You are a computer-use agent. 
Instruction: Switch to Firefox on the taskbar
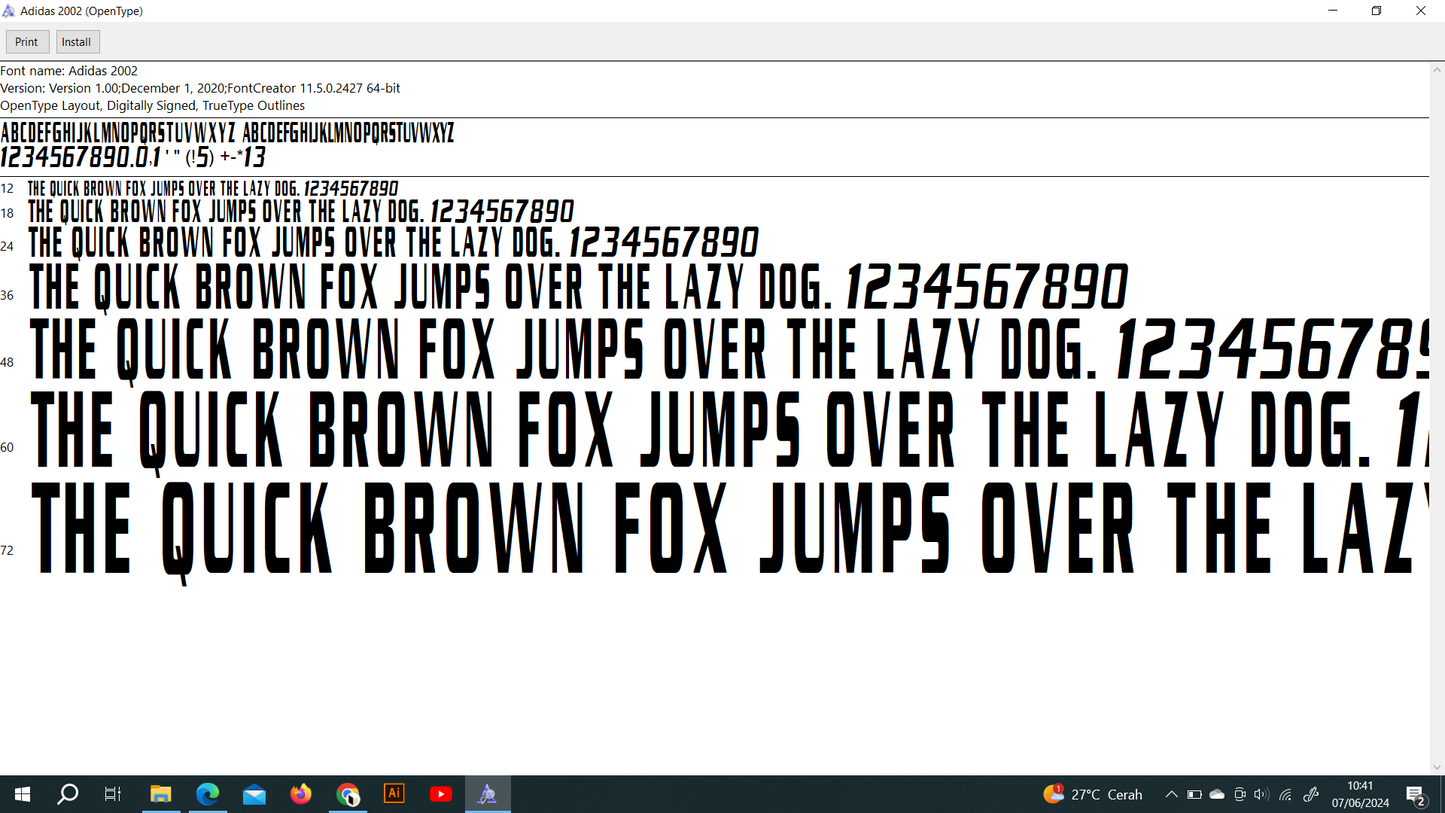(301, 794)
